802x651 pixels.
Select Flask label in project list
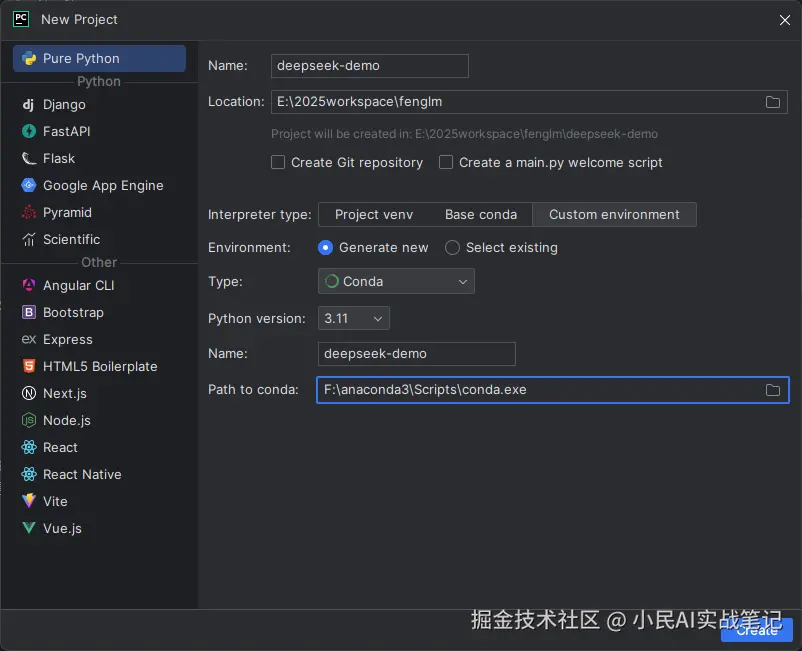tap(59, 159)
